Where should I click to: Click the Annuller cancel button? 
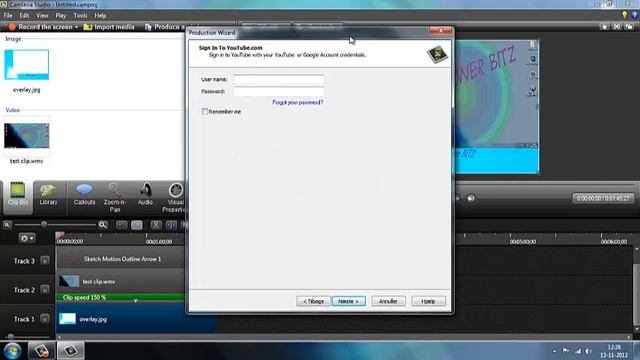point(388,301)
